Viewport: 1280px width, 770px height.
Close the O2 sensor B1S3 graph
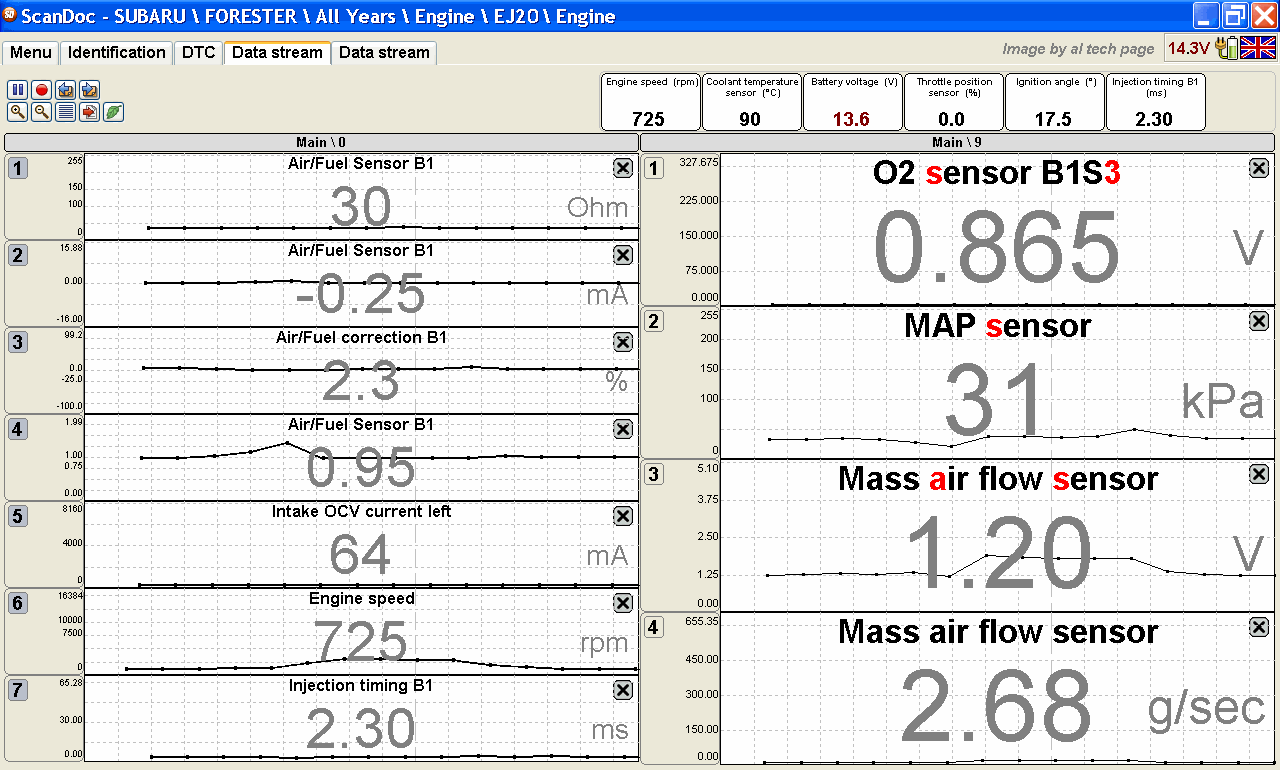click(1259, 168)
